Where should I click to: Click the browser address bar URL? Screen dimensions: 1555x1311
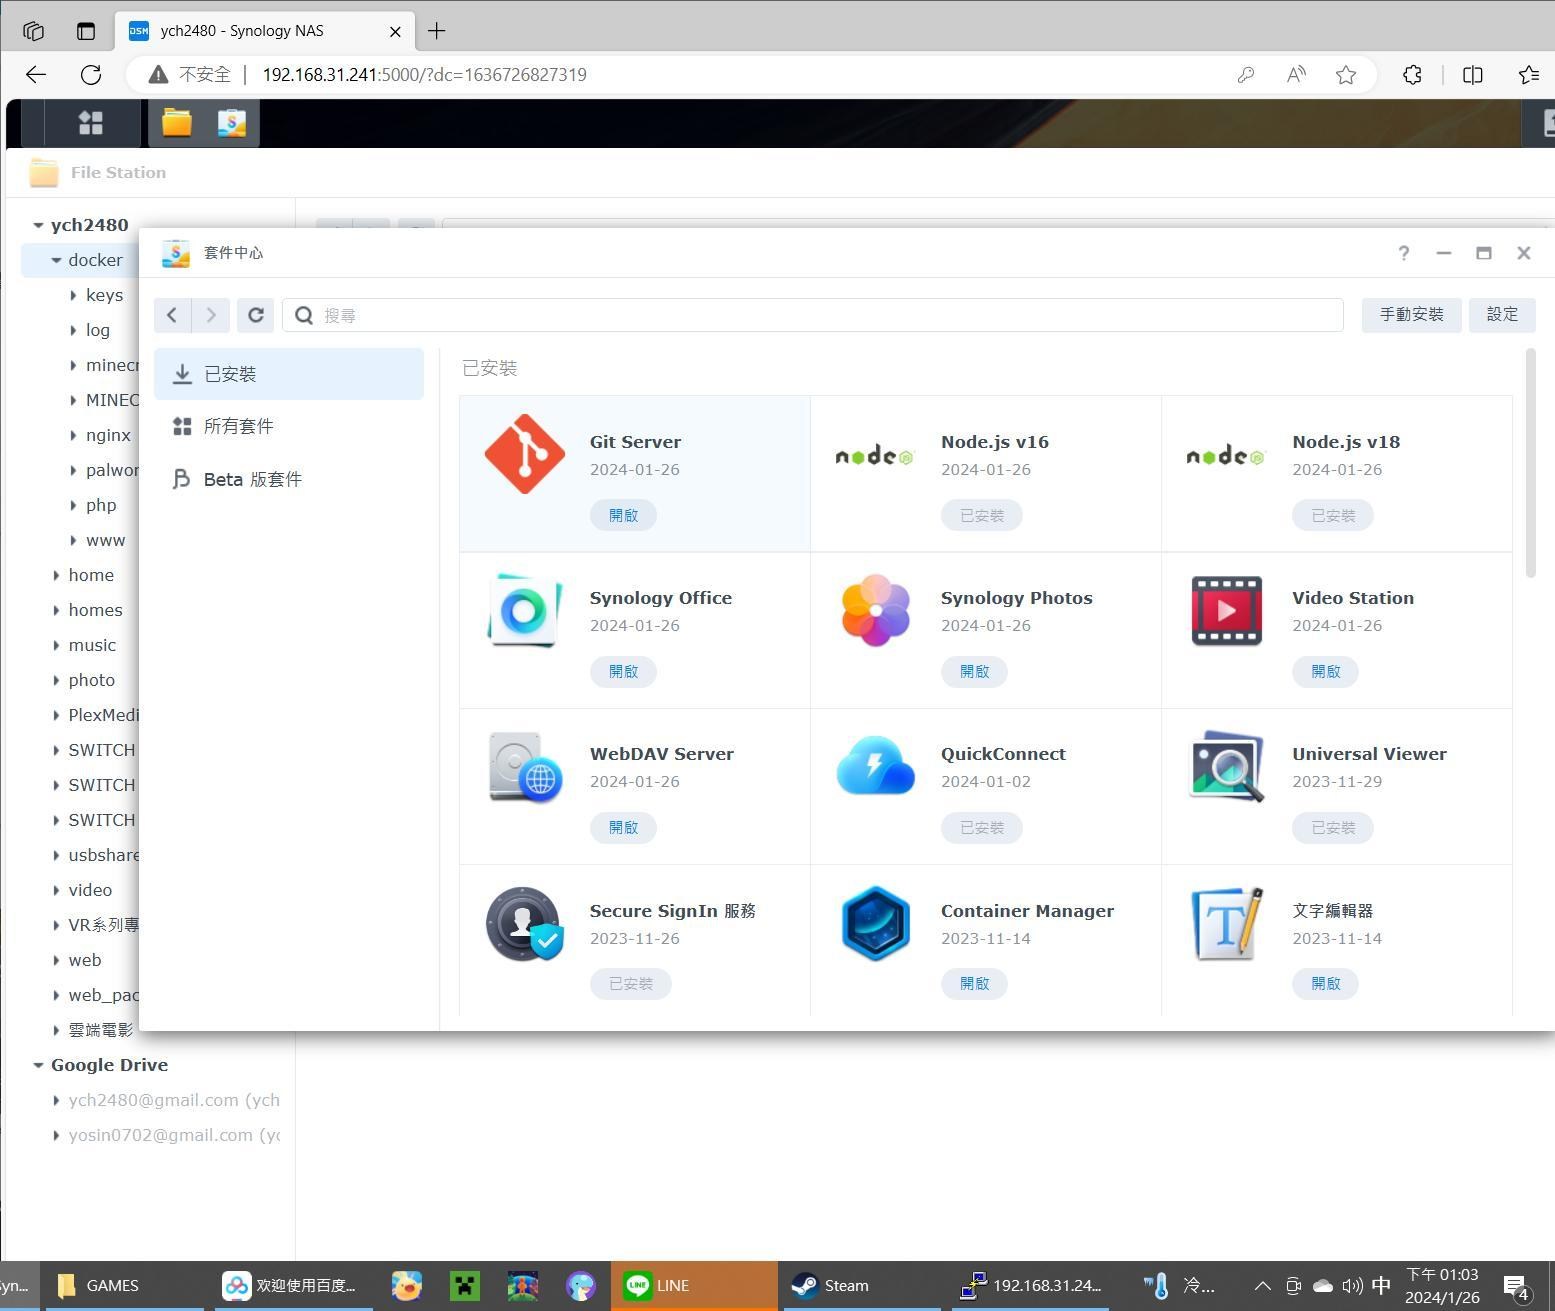click(424, 75)
